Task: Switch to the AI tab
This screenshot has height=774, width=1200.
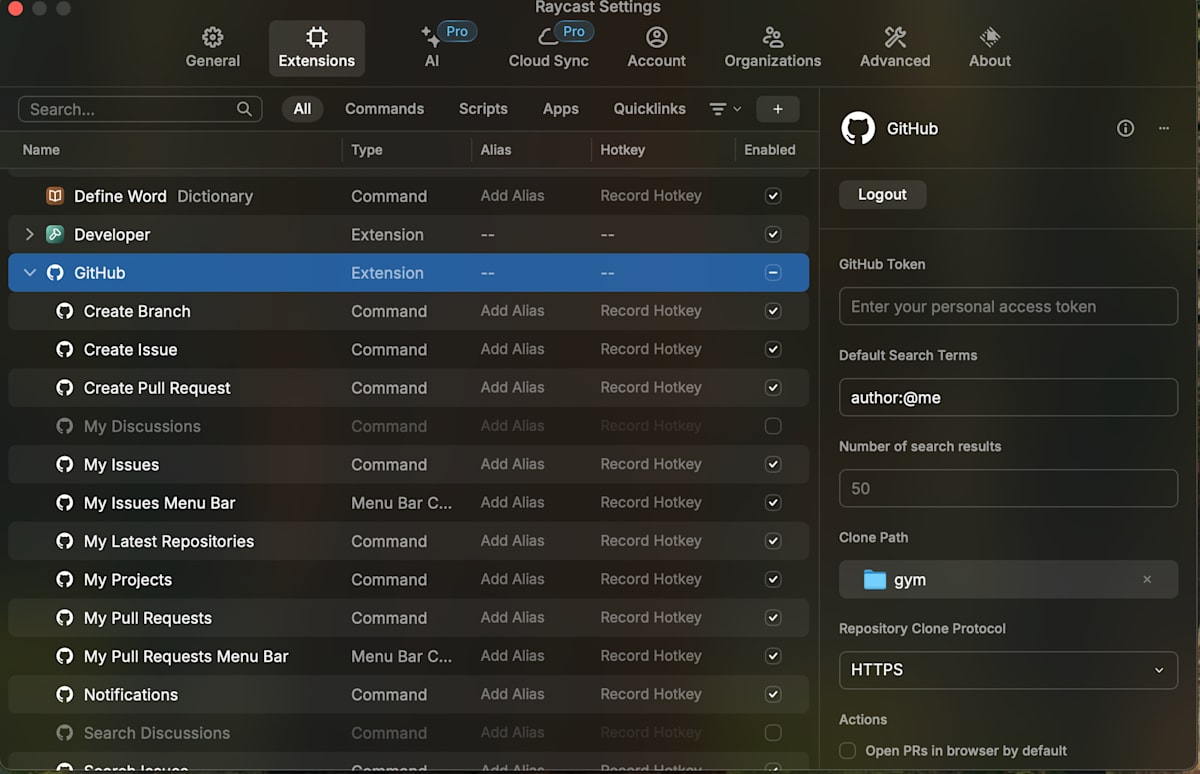Action: pyautogui.click(x=431, y=48)
